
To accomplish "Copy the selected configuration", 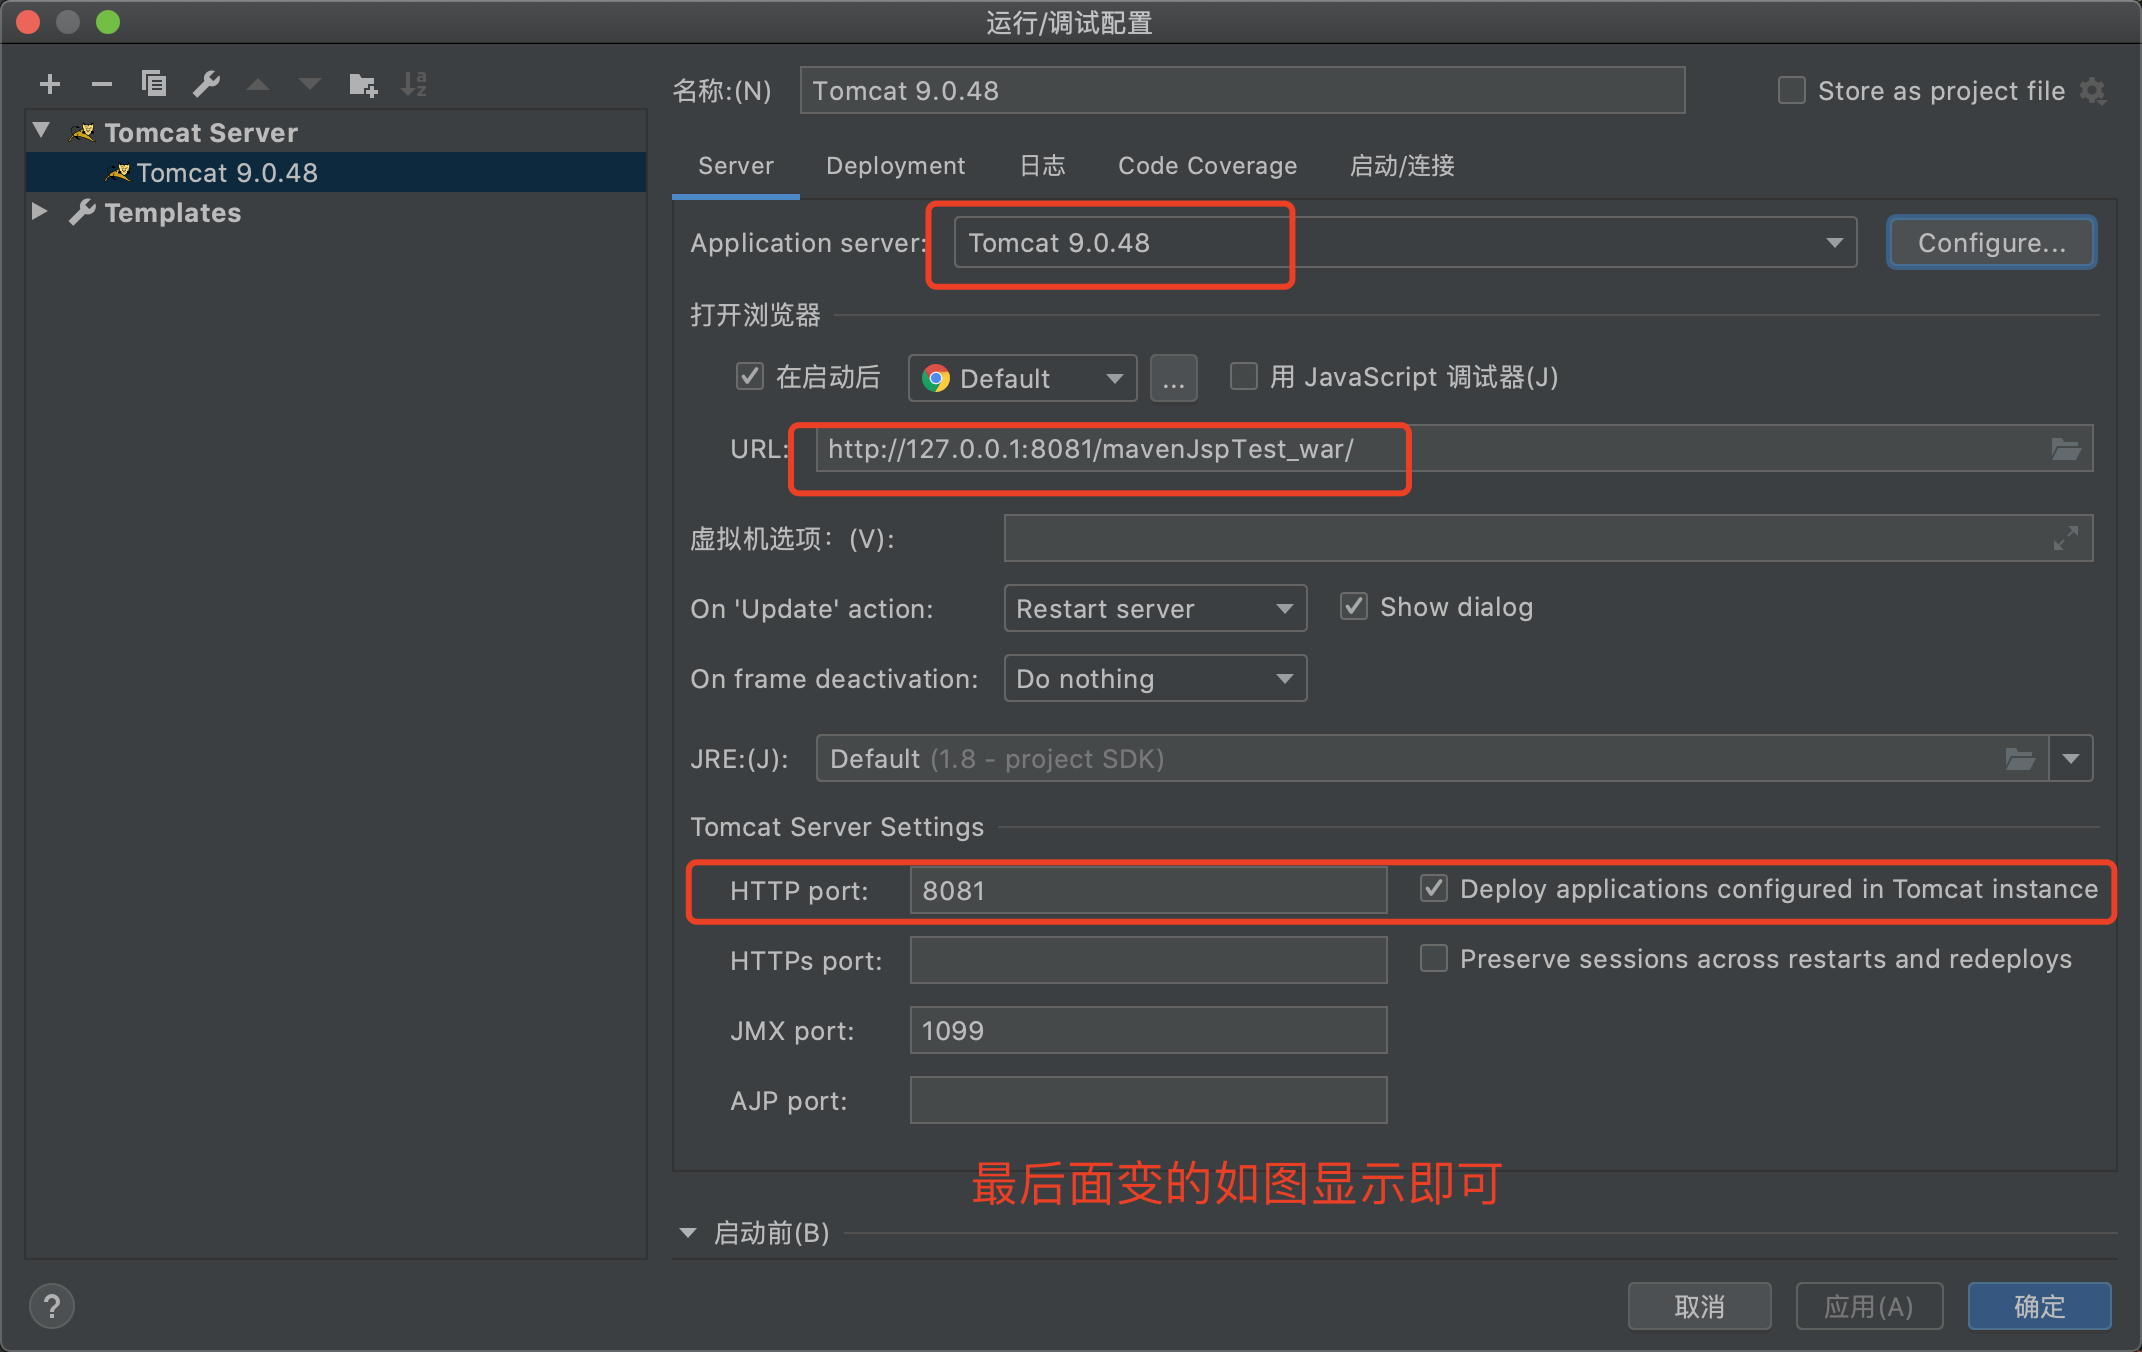I will pos(154,84).
